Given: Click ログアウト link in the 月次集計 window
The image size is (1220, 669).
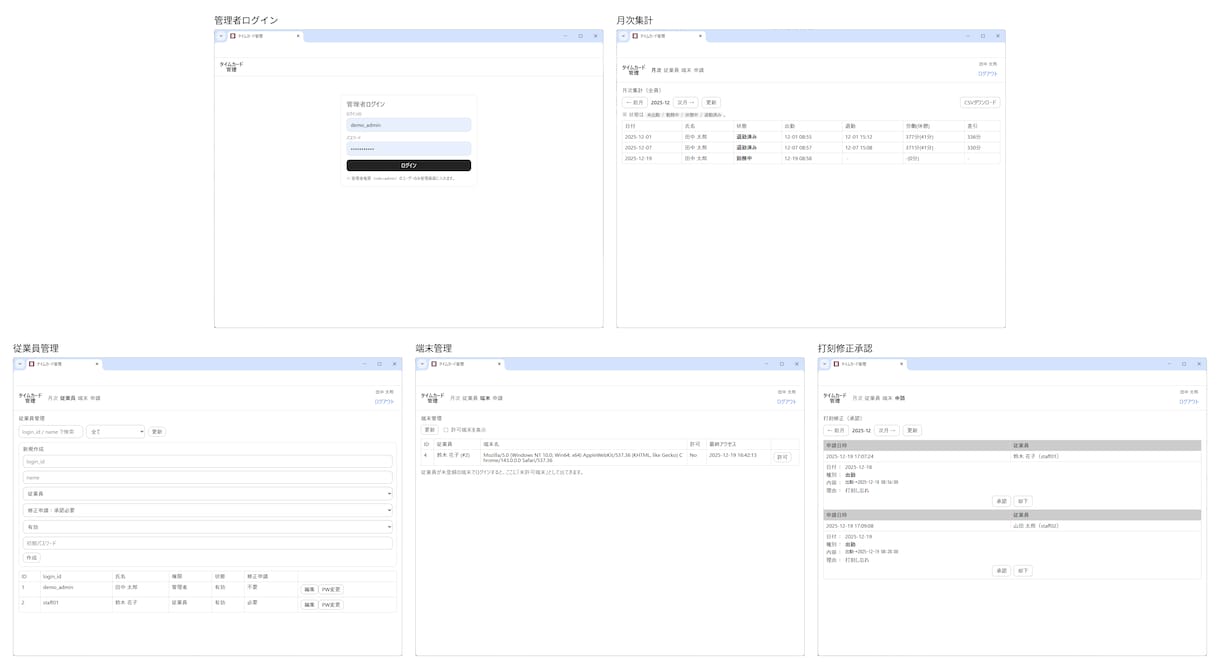Looking at the screenshot, I should pos(987,74).
